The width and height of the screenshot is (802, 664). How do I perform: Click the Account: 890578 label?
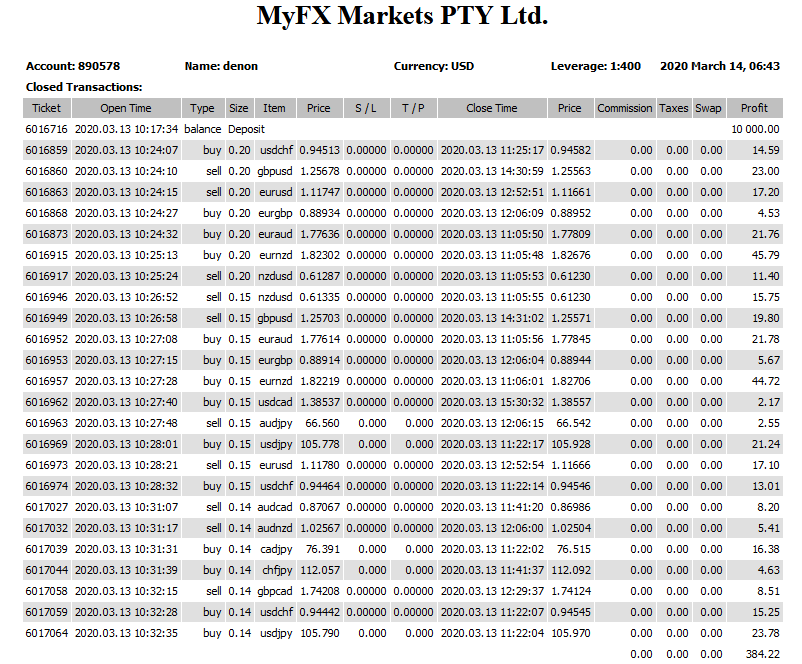73,66
